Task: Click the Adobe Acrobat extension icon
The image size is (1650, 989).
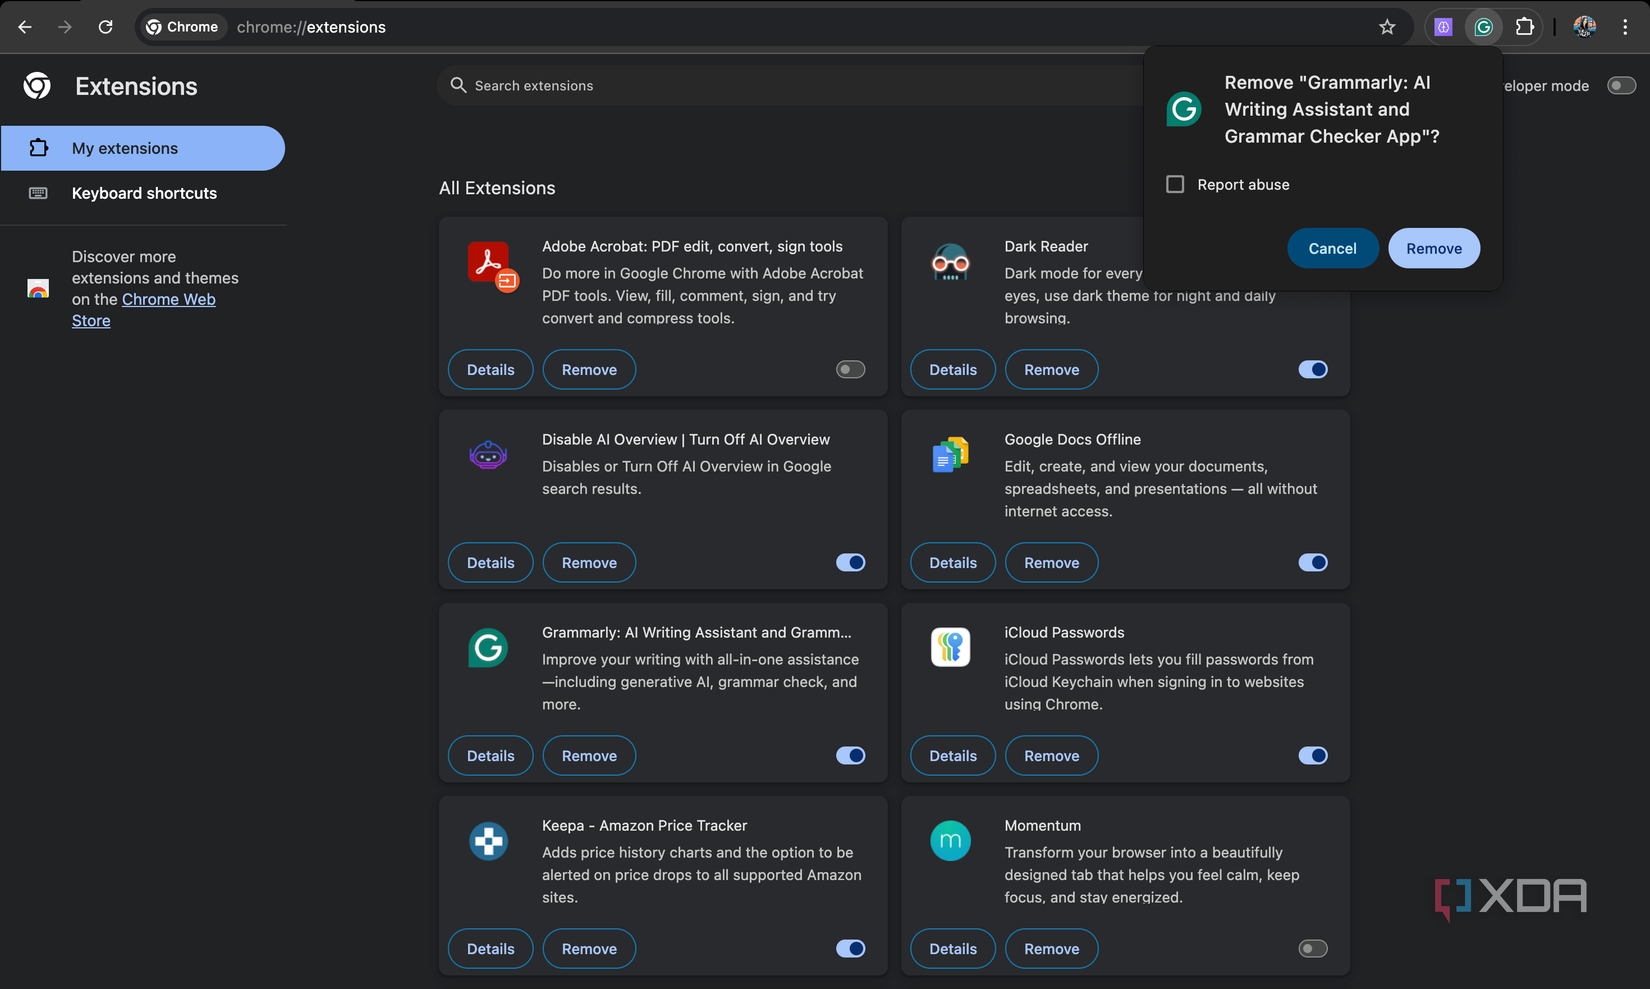Action: point(492,266)
